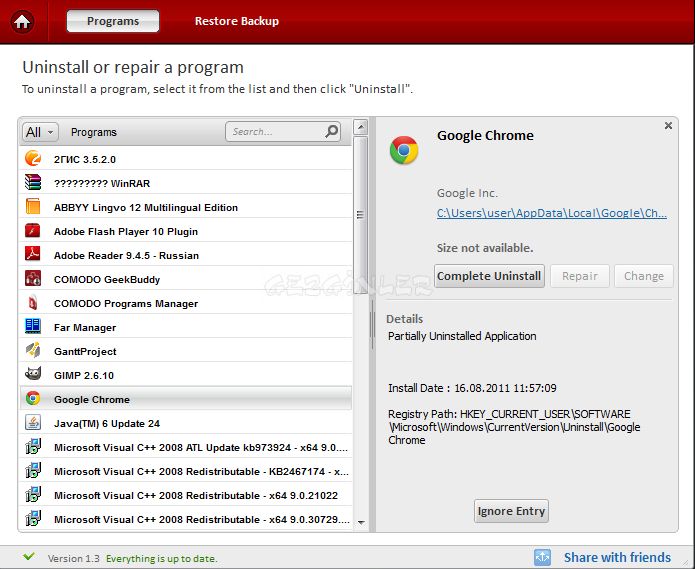
Task: Click 'Version 1.3' status text
Action: [74, 558]
